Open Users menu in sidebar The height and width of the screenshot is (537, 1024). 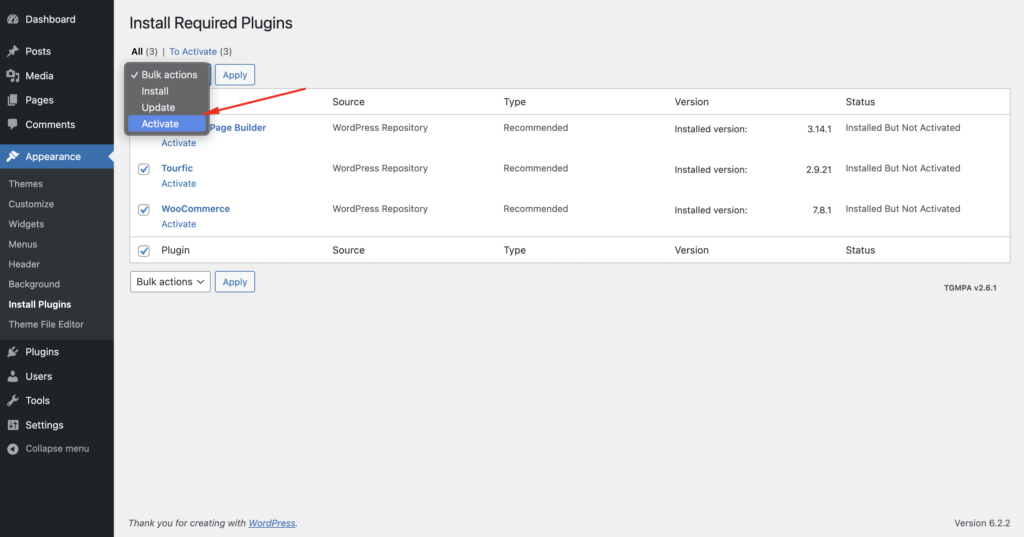39,376
